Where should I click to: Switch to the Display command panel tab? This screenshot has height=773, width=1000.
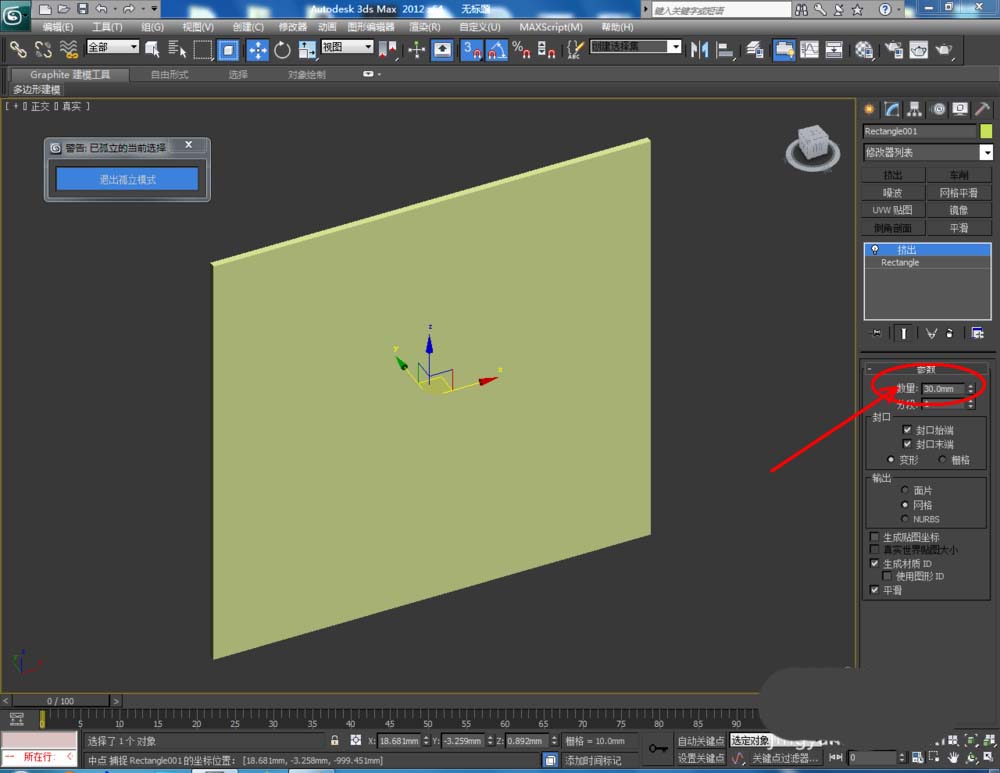pos(960,109)
